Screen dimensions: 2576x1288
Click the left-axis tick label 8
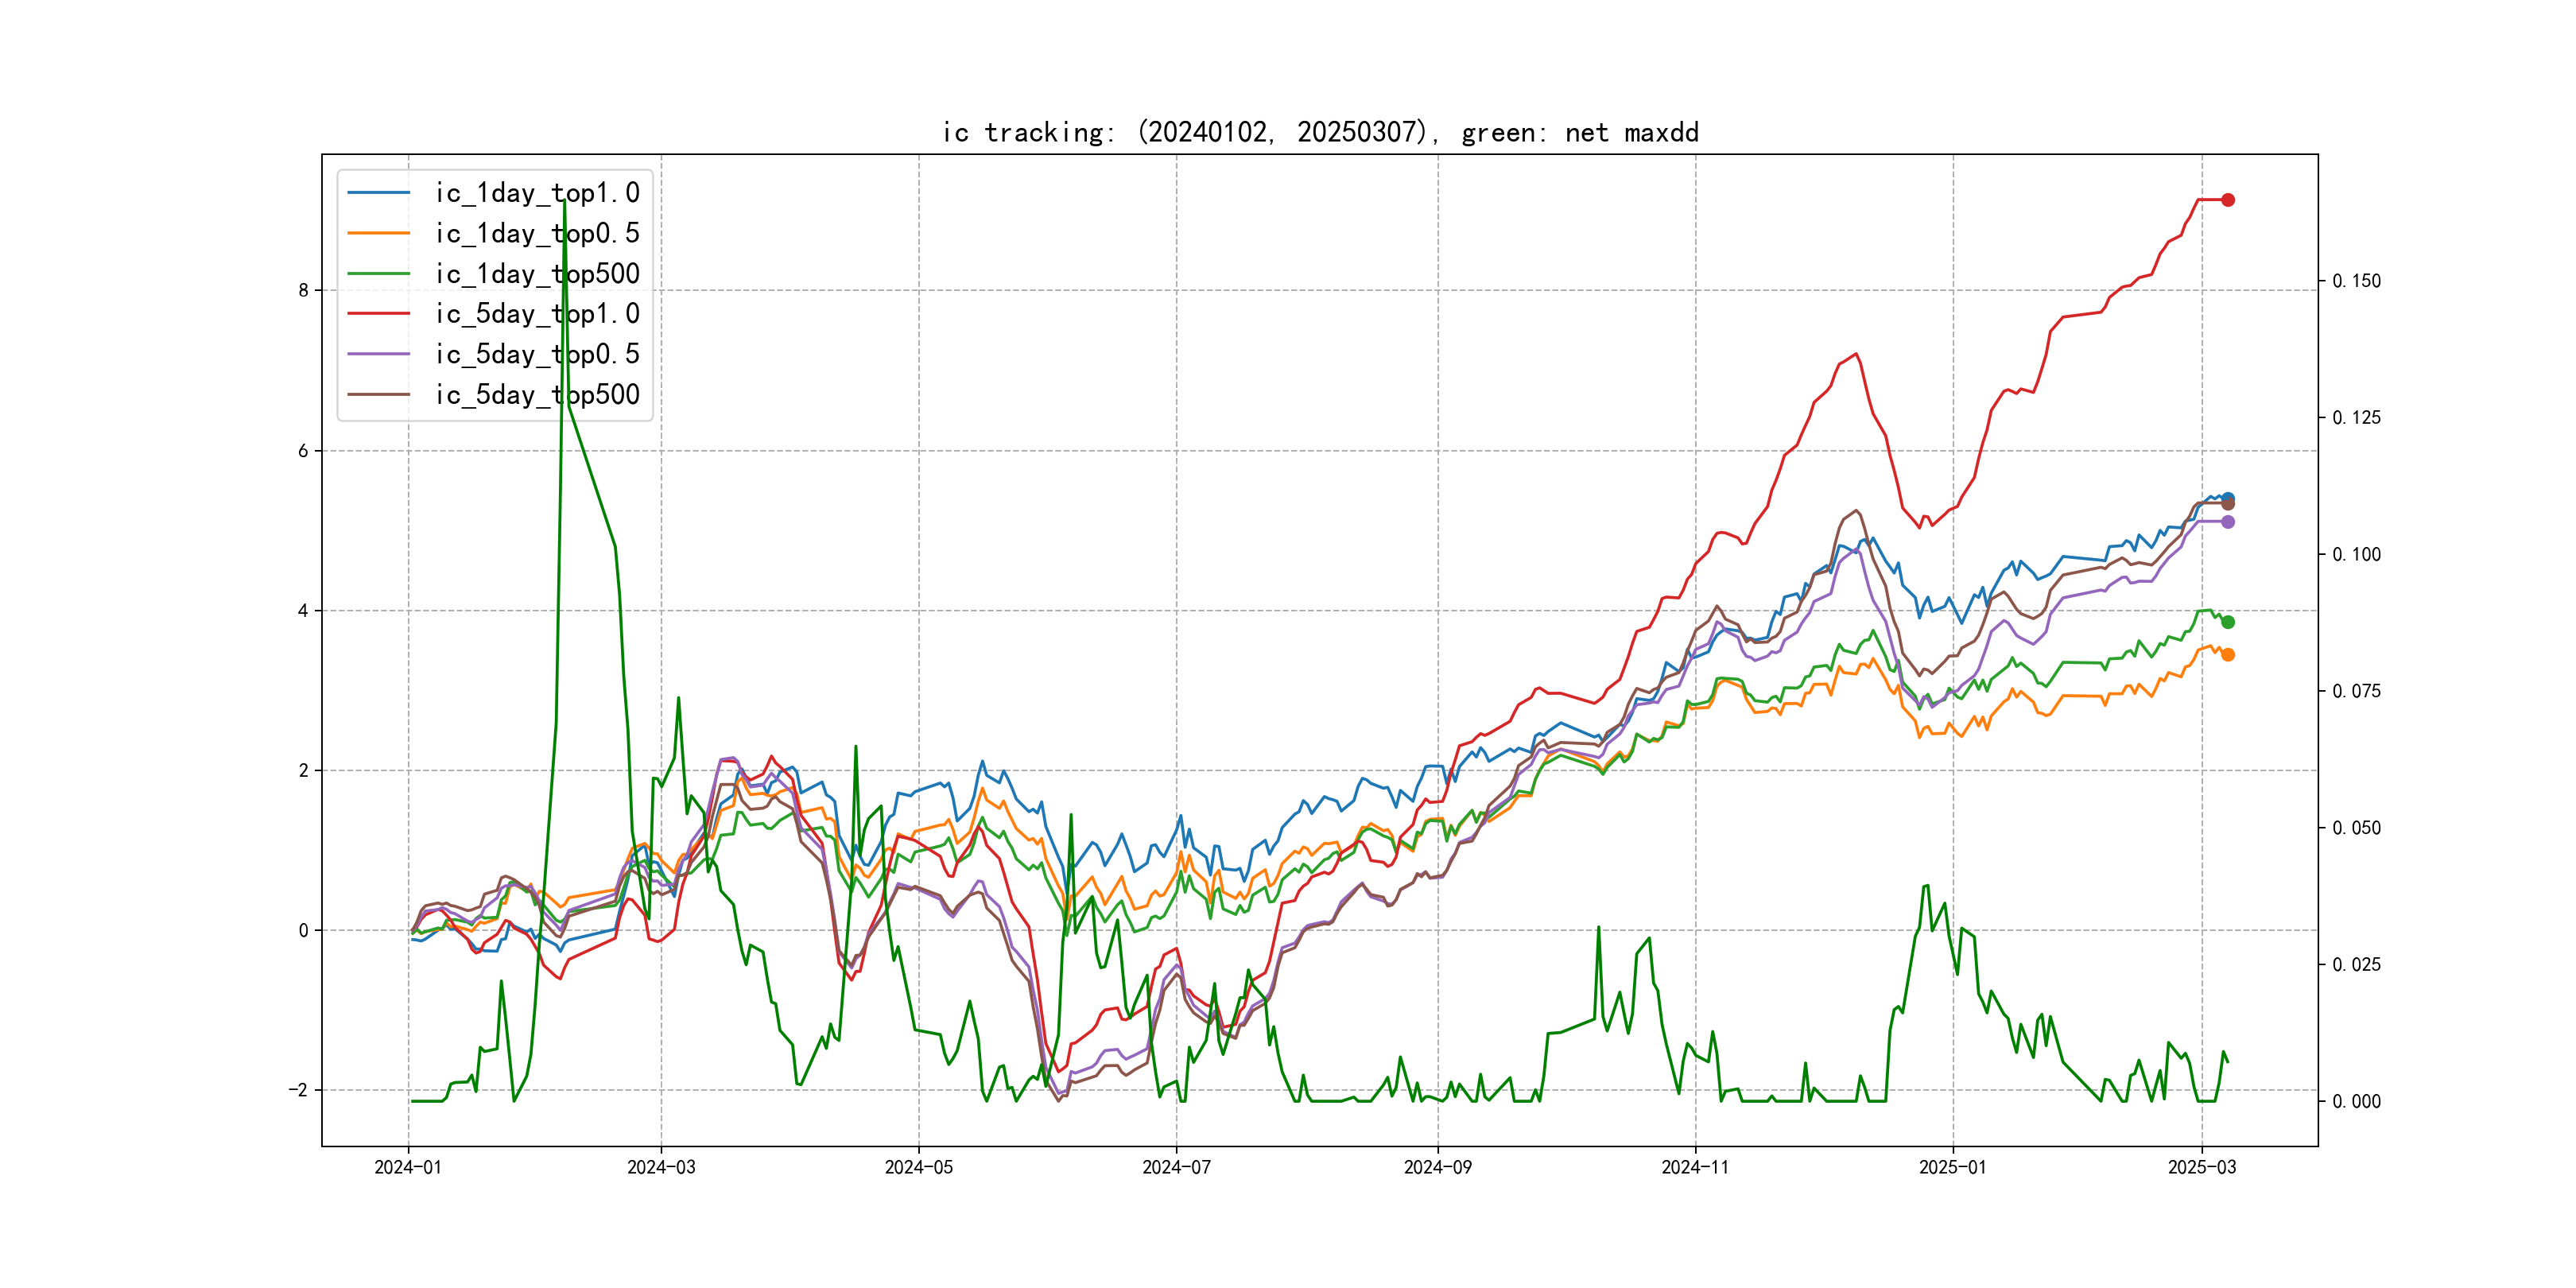pyautogui.click(x=303, y=291)
